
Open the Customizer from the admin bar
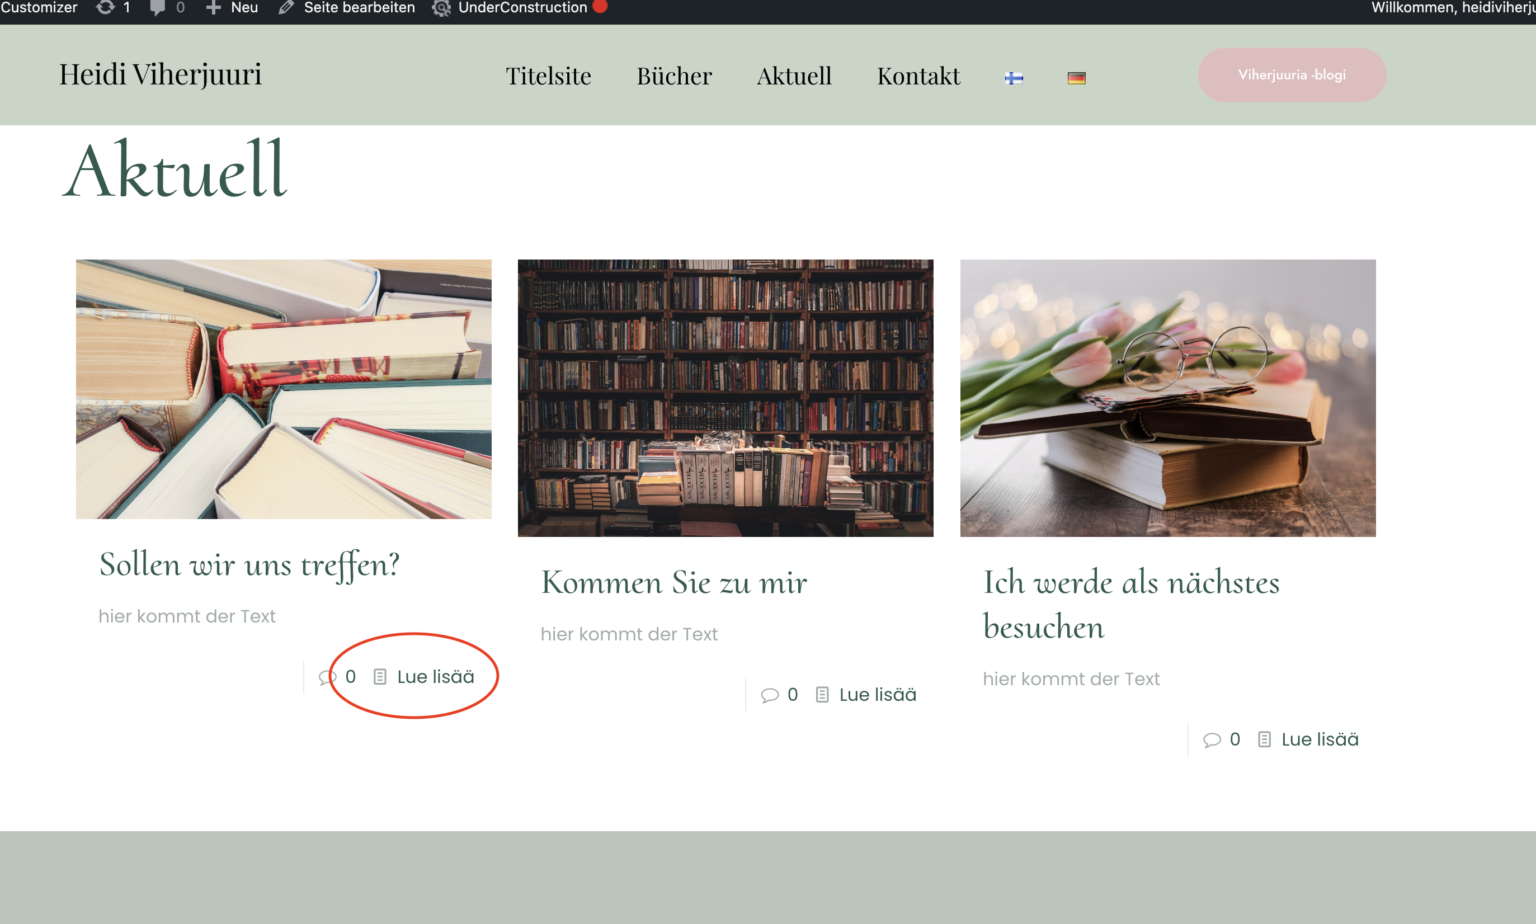pyautogui.click(x=38, y=8)
